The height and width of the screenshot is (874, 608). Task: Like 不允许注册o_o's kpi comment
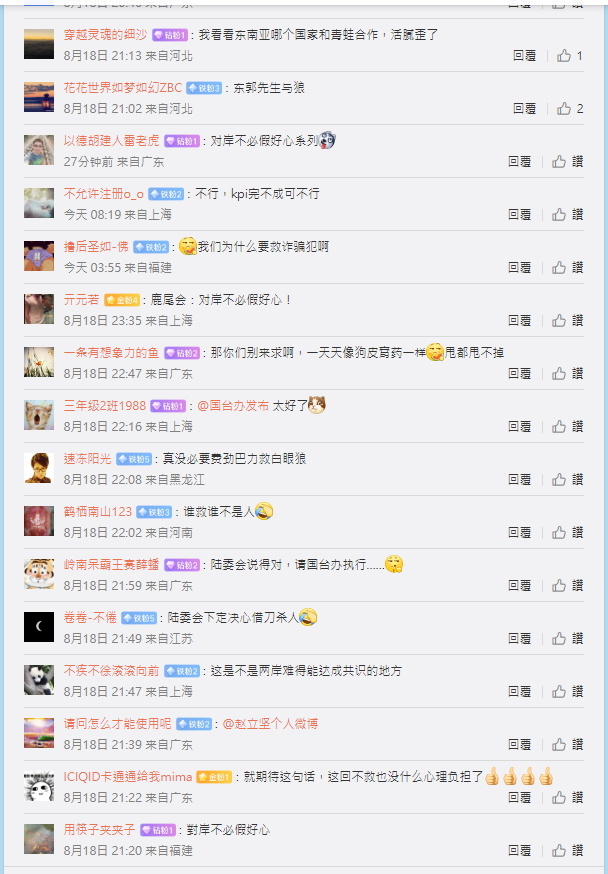pyautogui.click(x=567, y=215)
